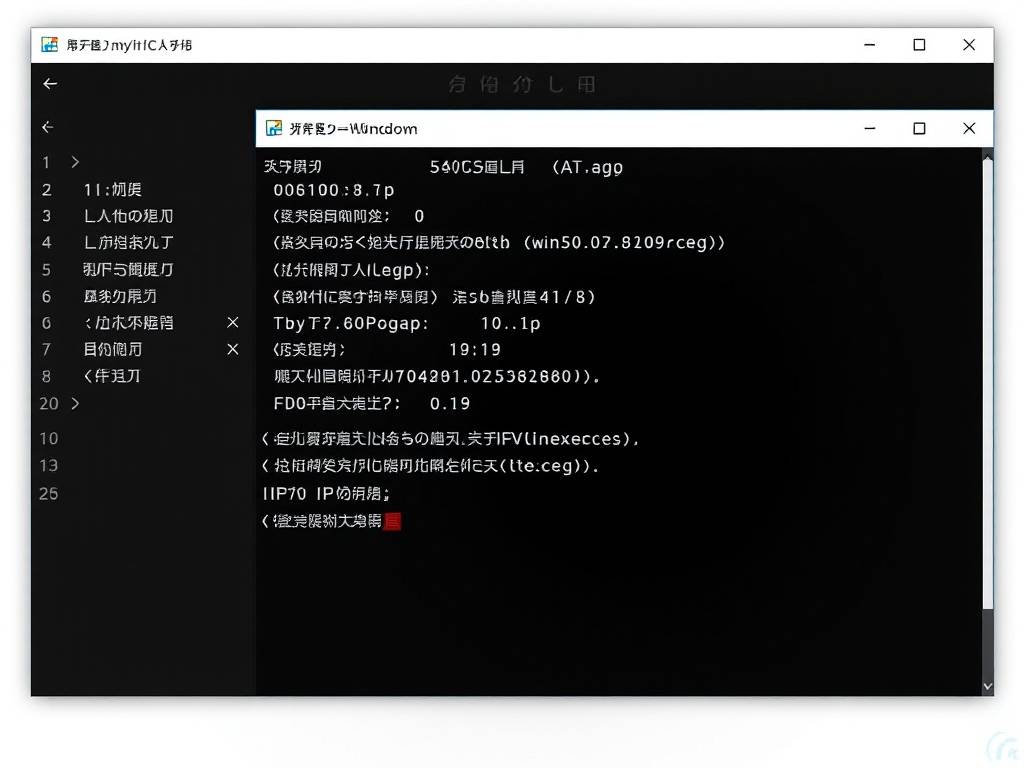Click the value "10..1p"
Screen dimensions: 1024x768
click(x=511, y=323)
